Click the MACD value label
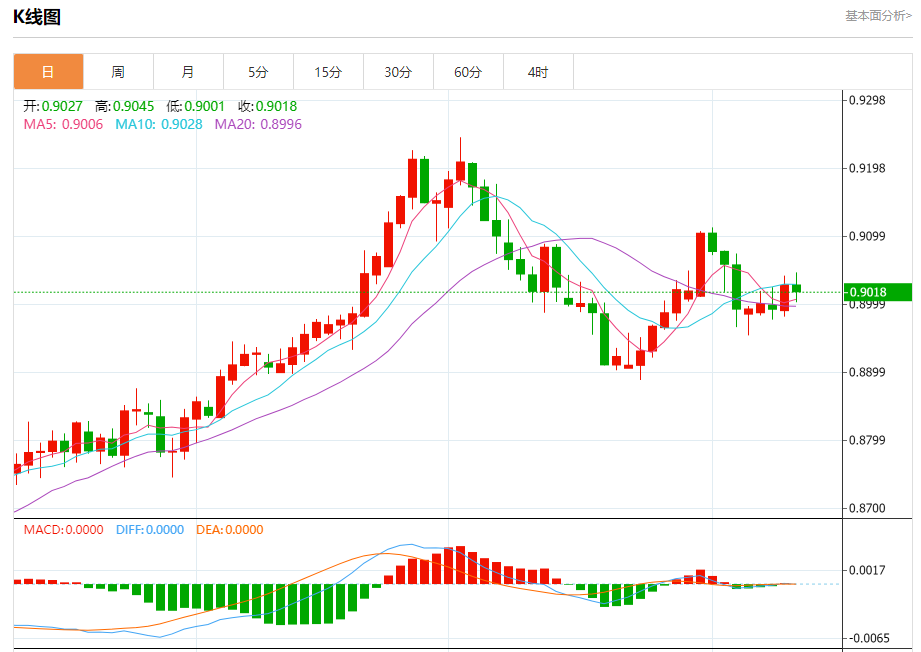Screen dimensions: 921x652 click(63, 530)
